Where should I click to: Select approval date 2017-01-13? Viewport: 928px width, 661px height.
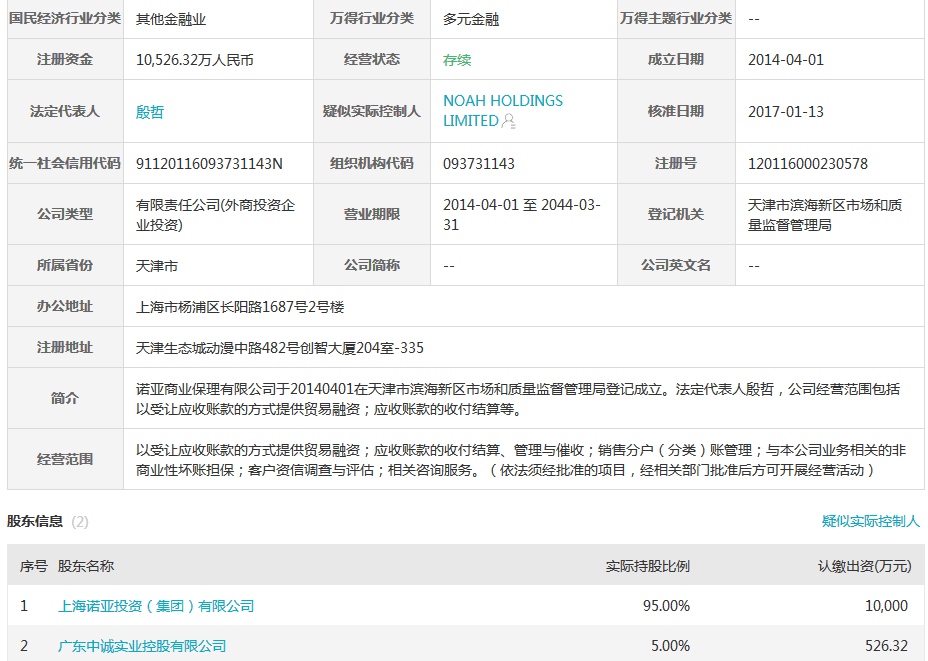786,112
